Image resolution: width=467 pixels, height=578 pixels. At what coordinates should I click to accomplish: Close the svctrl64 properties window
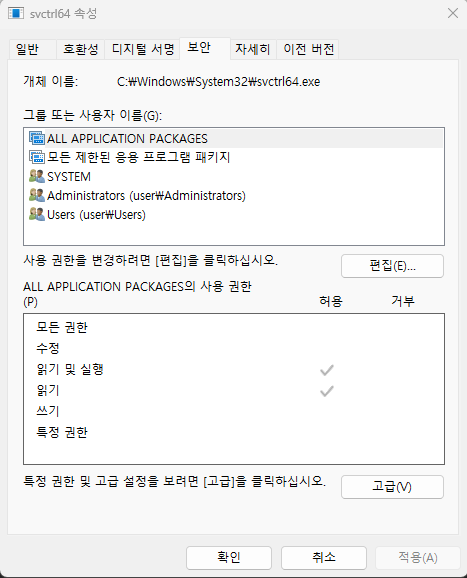(x=453, y=14)
